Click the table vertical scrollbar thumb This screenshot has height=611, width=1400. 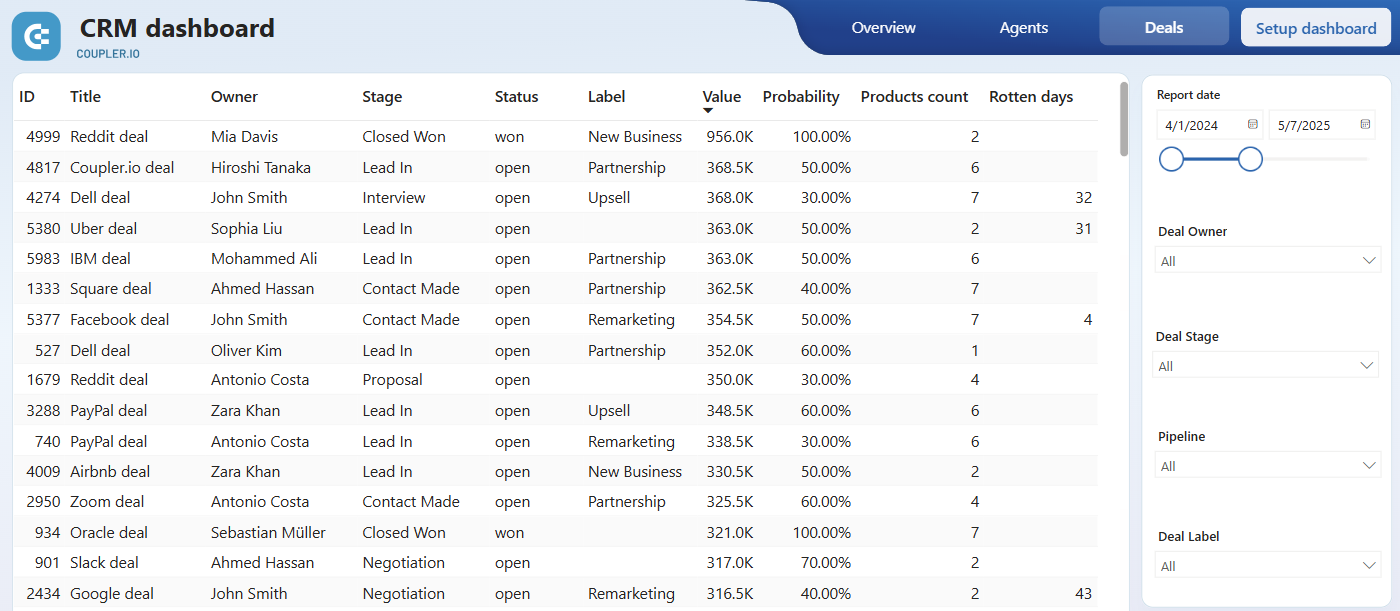(x=1124, y=118)
